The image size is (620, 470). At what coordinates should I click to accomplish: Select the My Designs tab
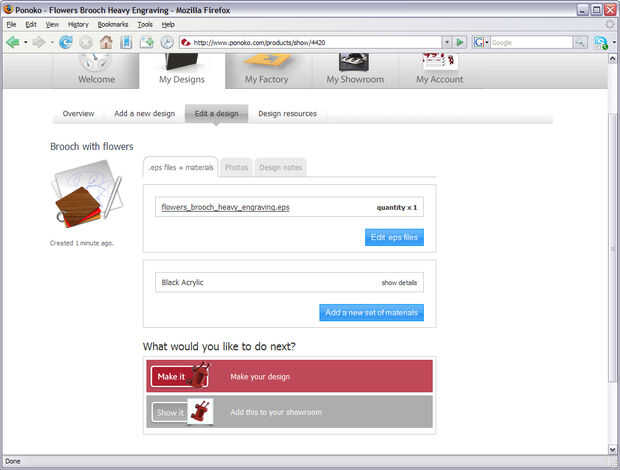point(182,71)
